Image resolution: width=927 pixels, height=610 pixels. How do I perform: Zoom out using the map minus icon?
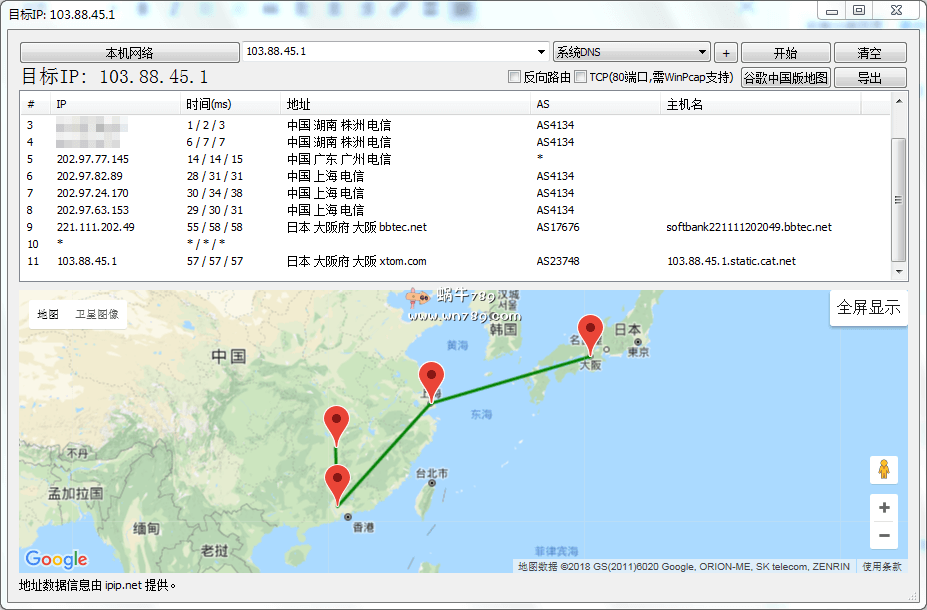884,535
